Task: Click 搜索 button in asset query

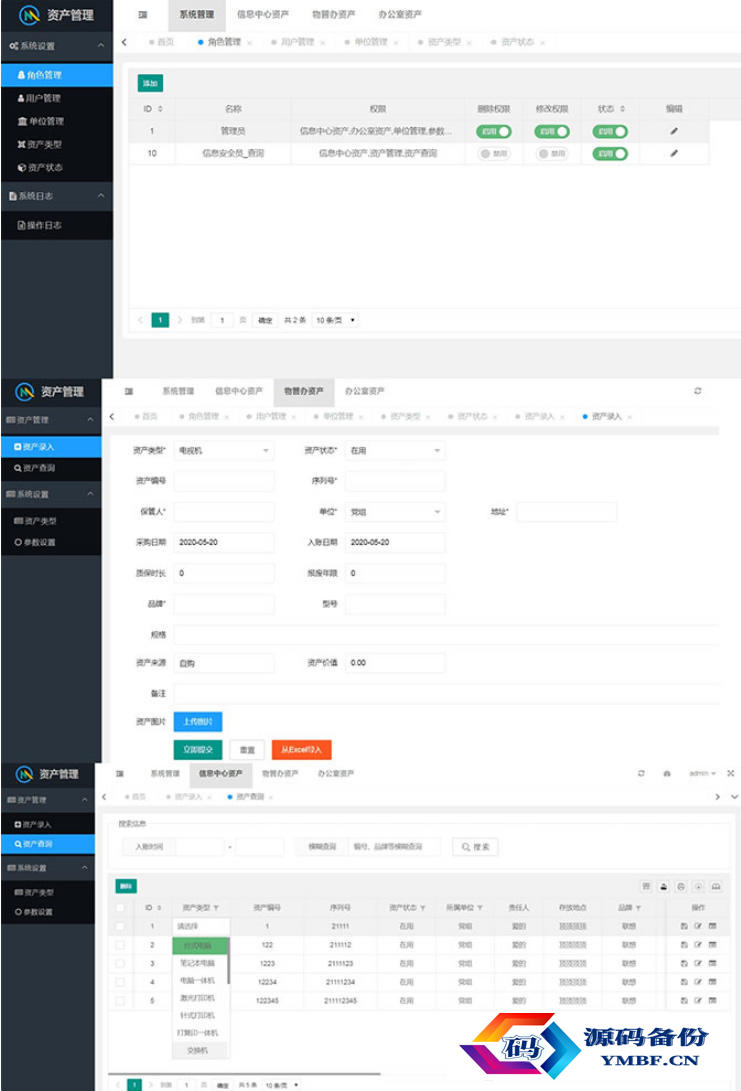Action: (x=475, y=847)
